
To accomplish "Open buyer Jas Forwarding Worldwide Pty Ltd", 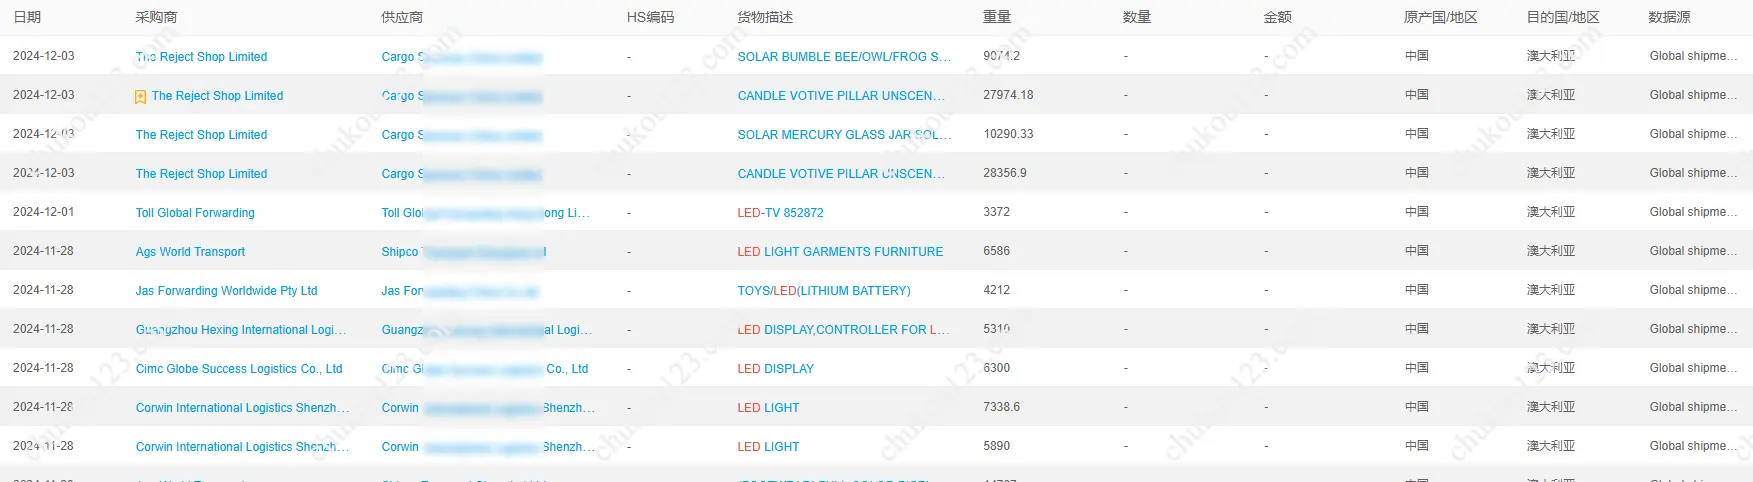I will (226, 291).
